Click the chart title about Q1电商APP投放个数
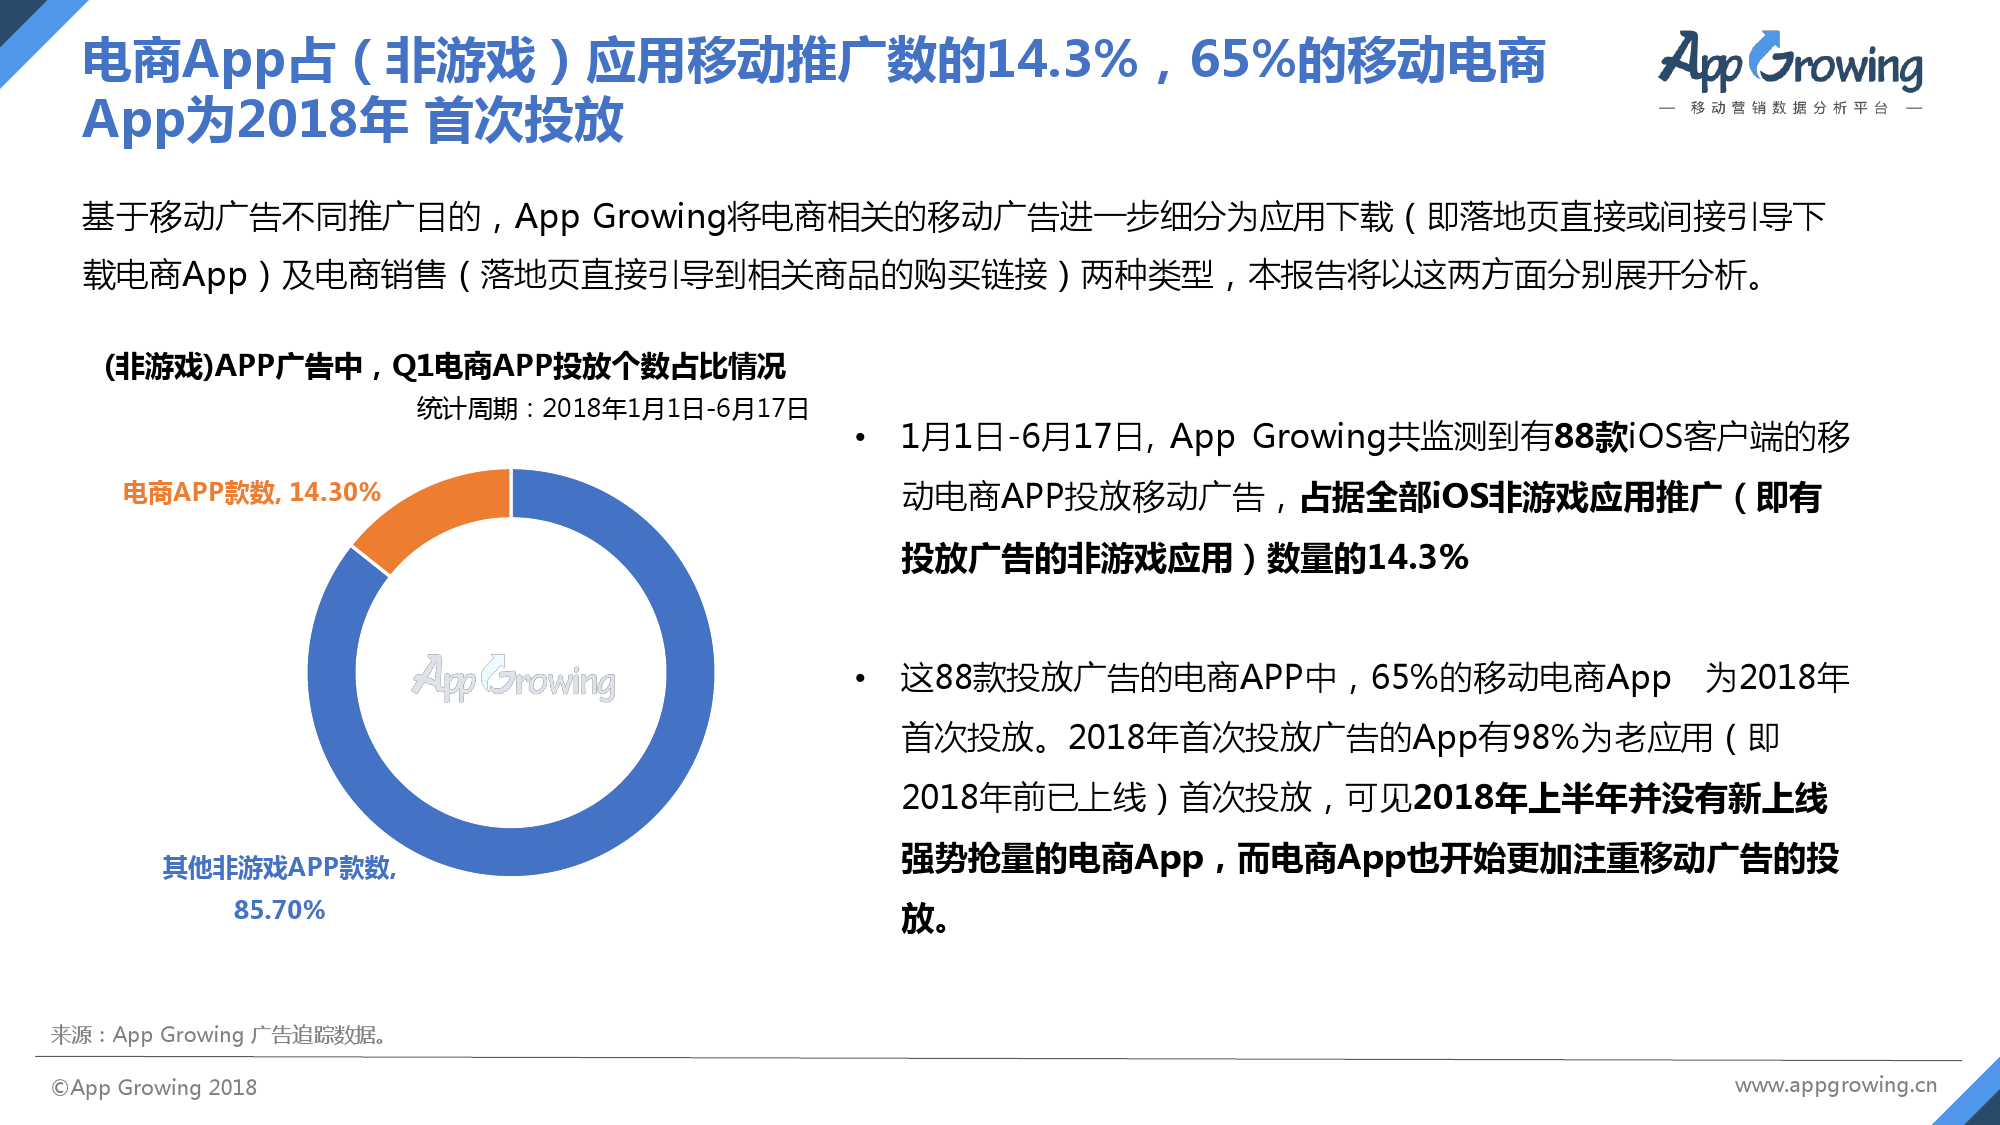This screenshot has height=1125, width=2000. tap(445, 366)
